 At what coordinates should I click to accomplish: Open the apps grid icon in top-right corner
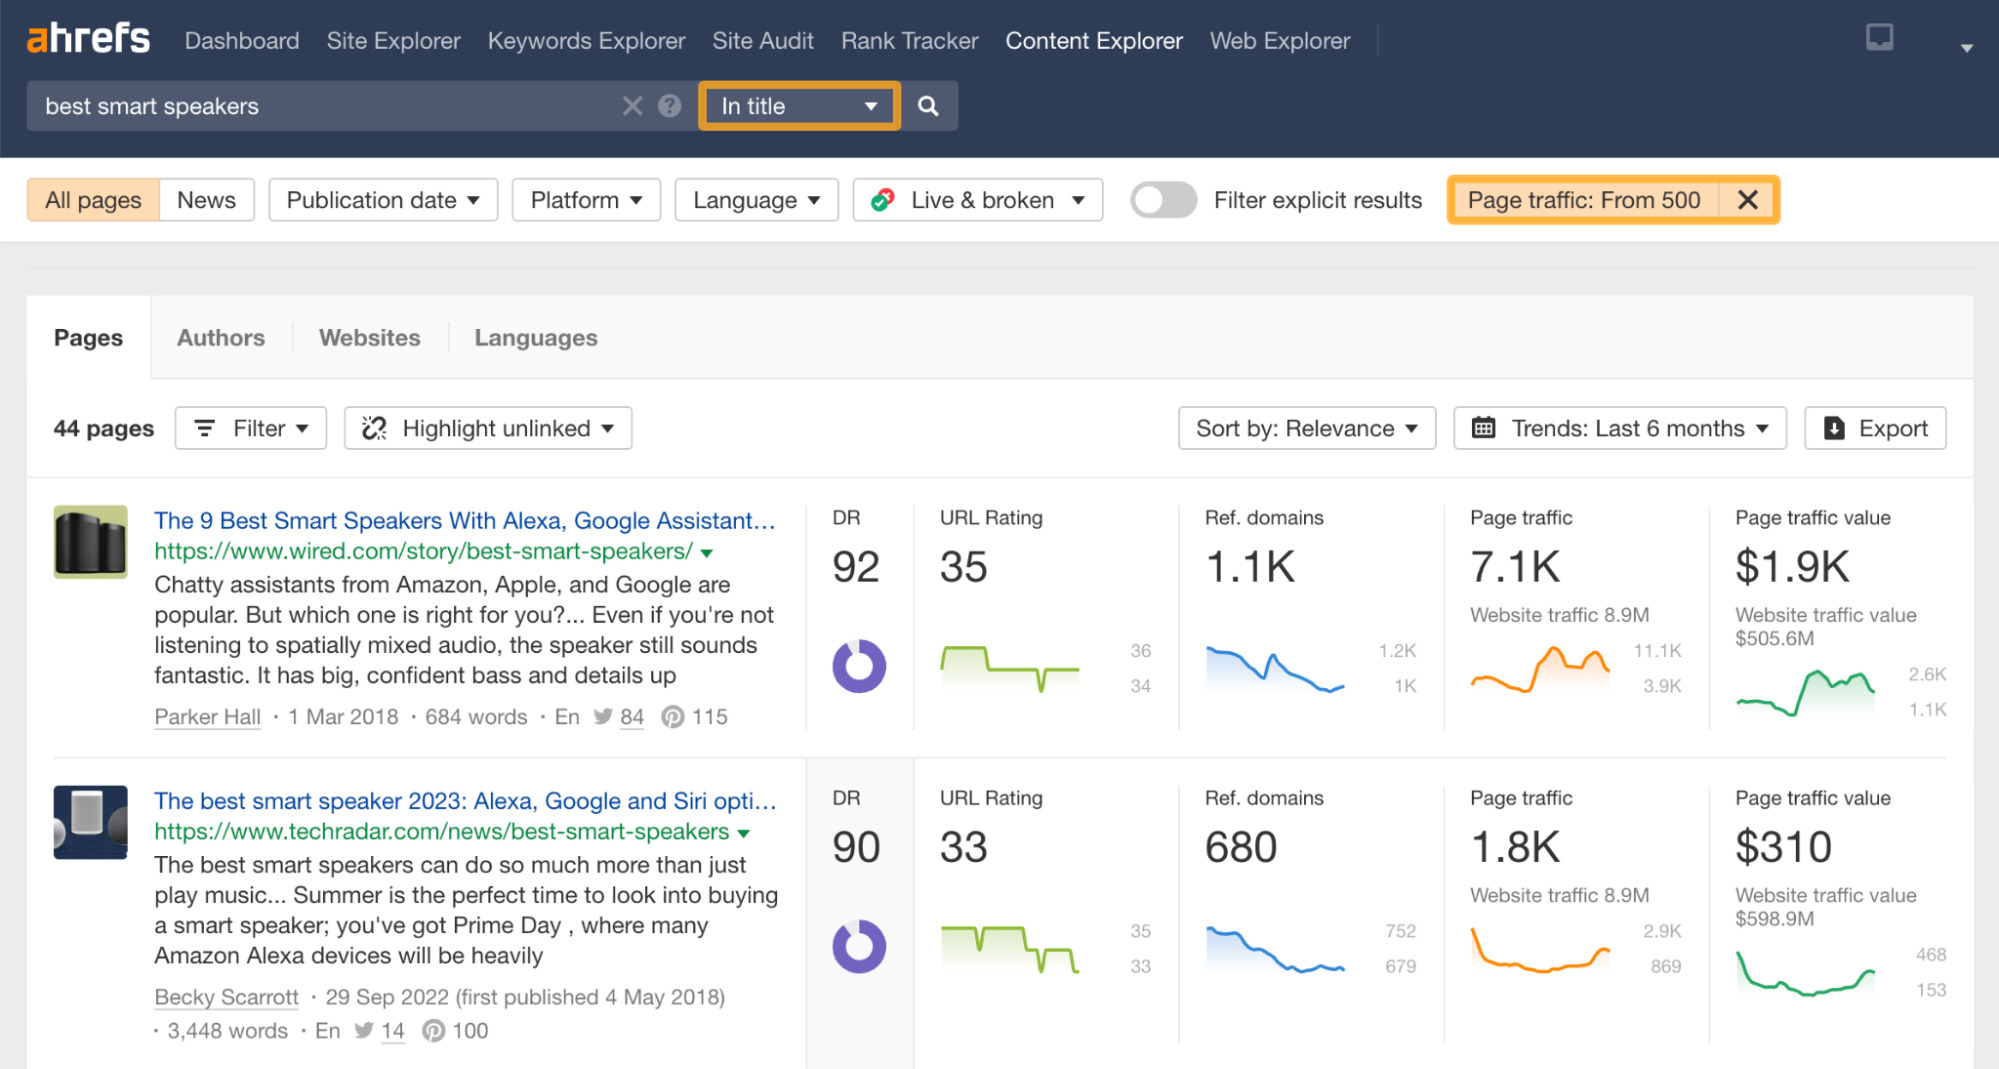click(1880, 37)
